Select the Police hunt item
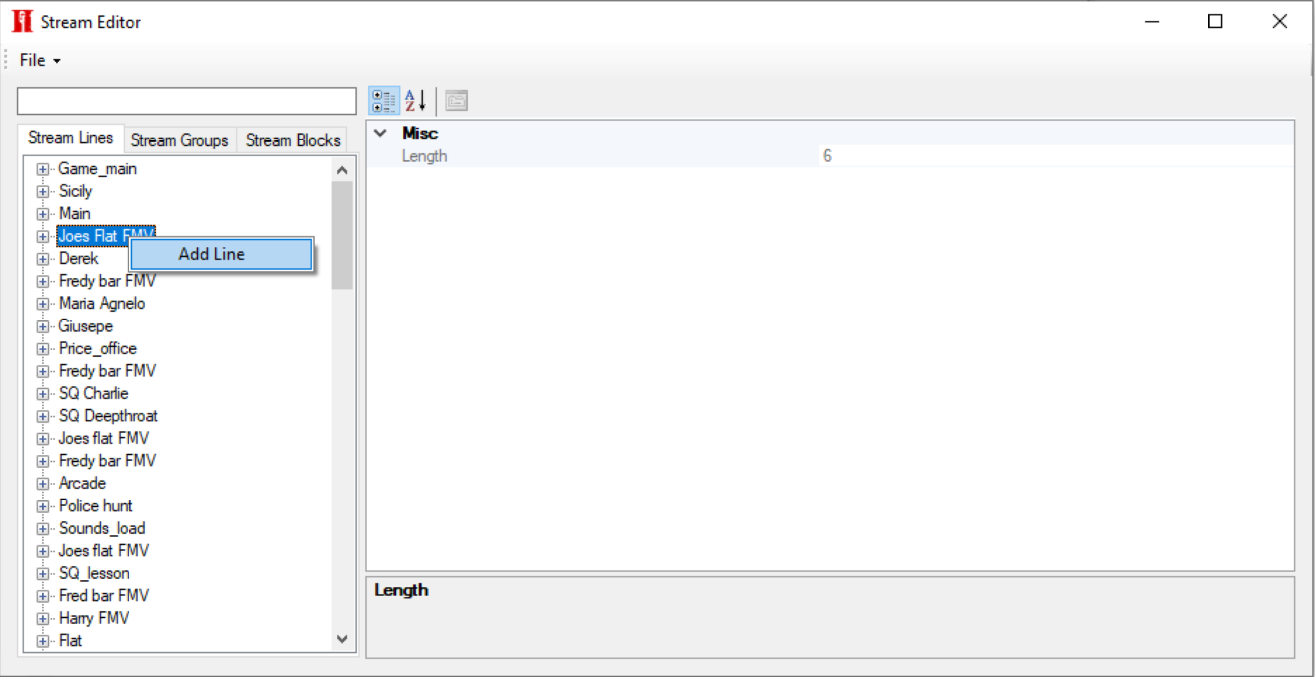The width and height of the screenshot is (1315, 677). [x=95, y=506]
